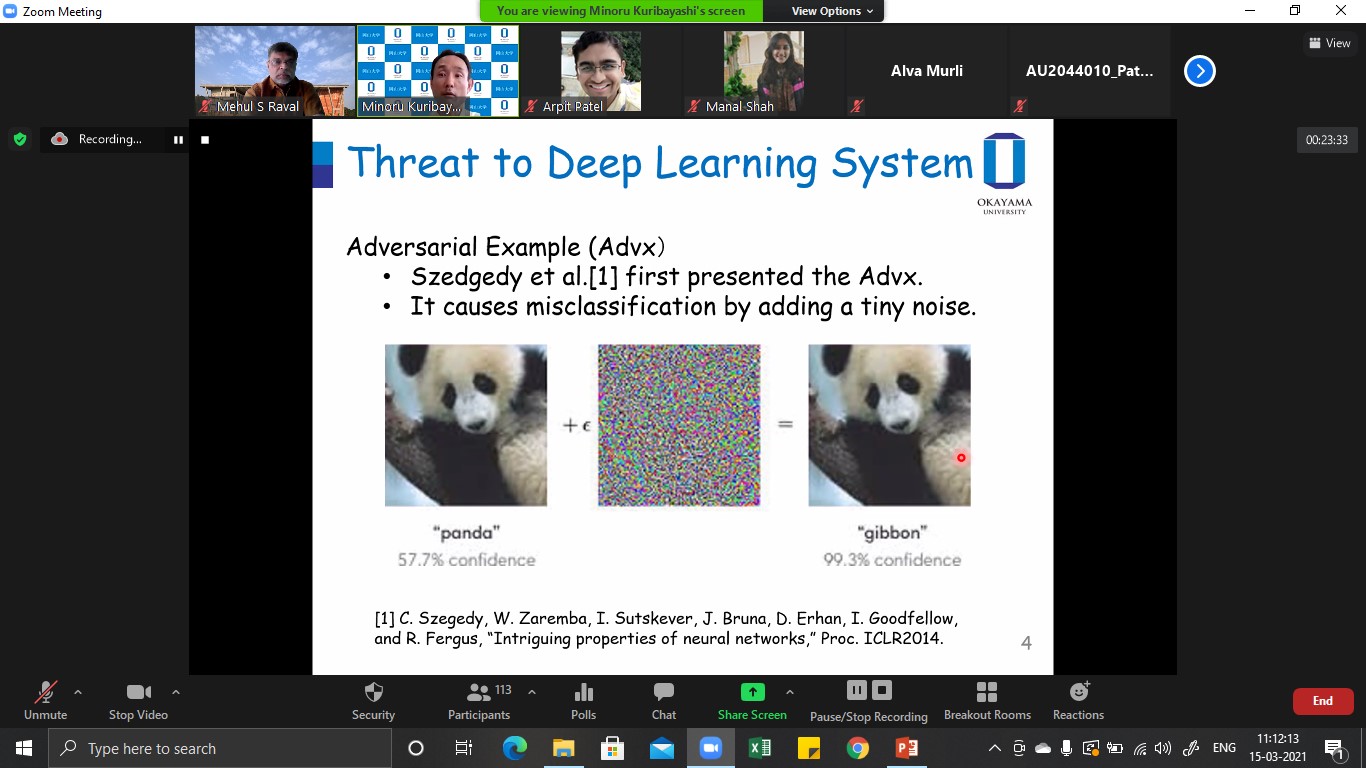Show next participants with blue arrow
1366x768 pixels.
point(1199,71)
